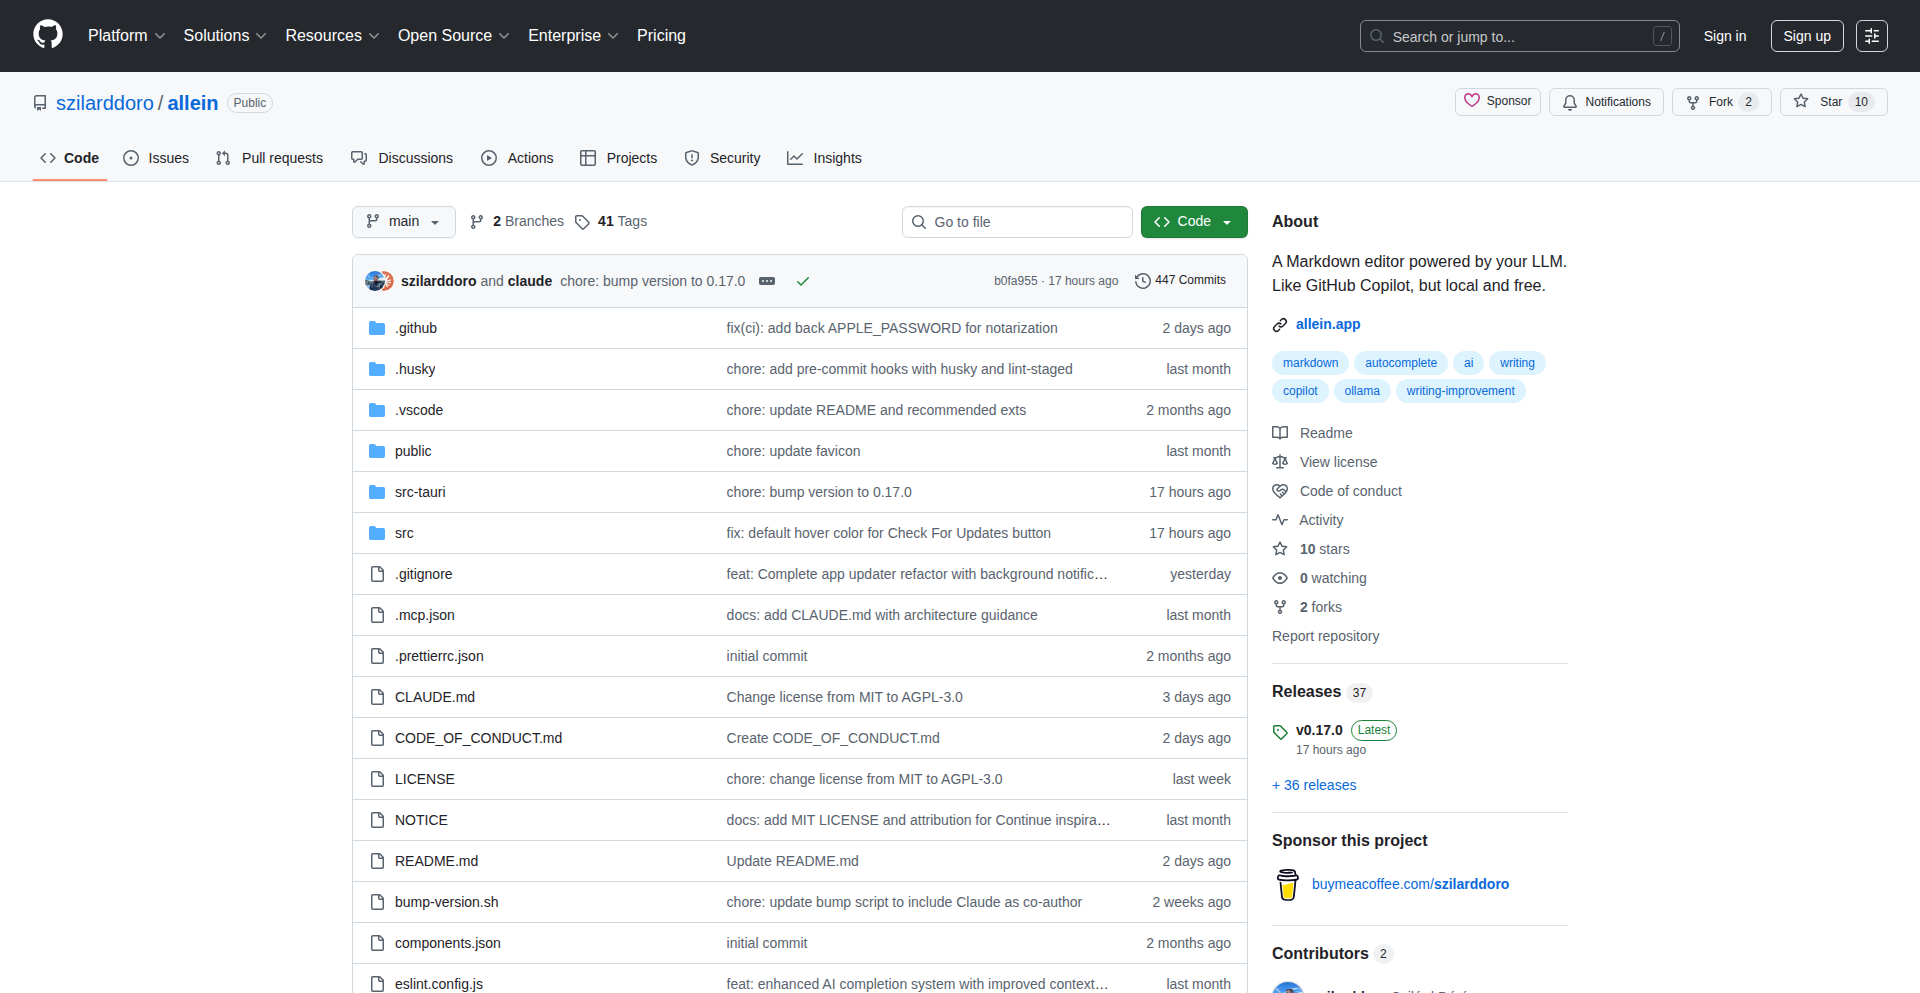Click the license scales icon
Image resolution: width=1920 pixels, height=993 pixels.
point(1280,461)
